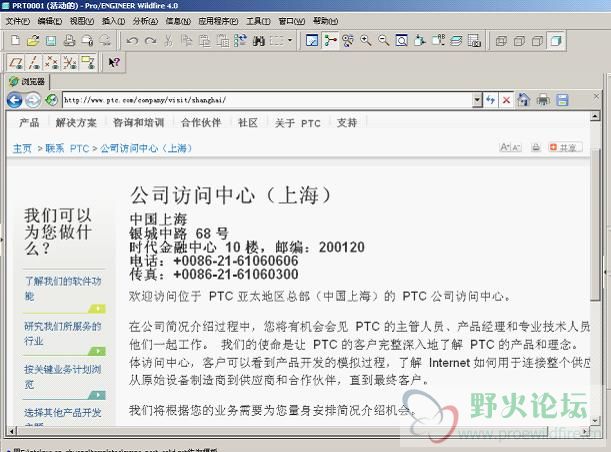
Task: Click the email with attachment icon
Action: (x=87, y=41)
